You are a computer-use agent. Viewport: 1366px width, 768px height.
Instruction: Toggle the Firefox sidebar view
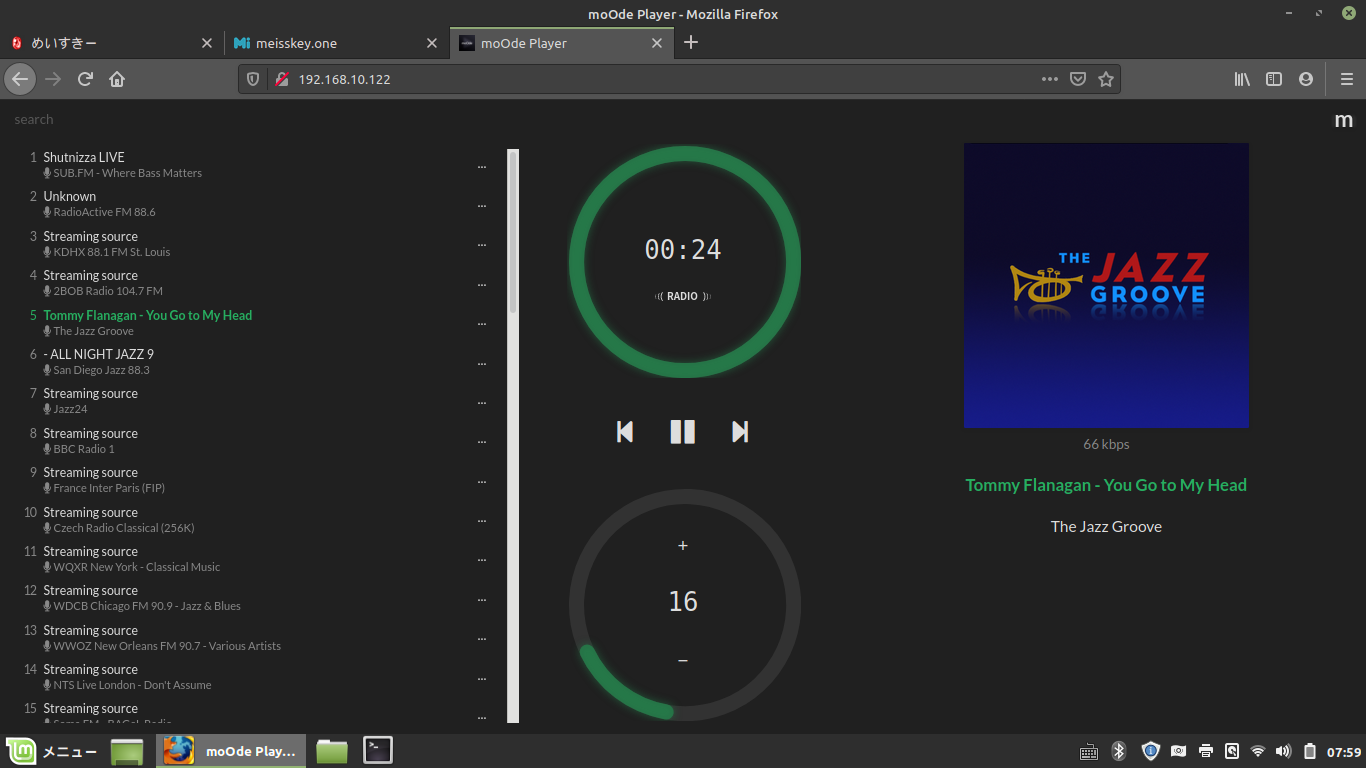1274,79
